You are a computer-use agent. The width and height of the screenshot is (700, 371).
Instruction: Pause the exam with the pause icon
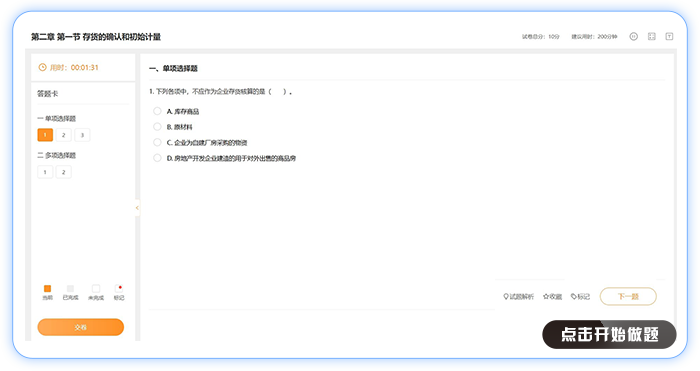pyautogui.click(x=633, y=37)
